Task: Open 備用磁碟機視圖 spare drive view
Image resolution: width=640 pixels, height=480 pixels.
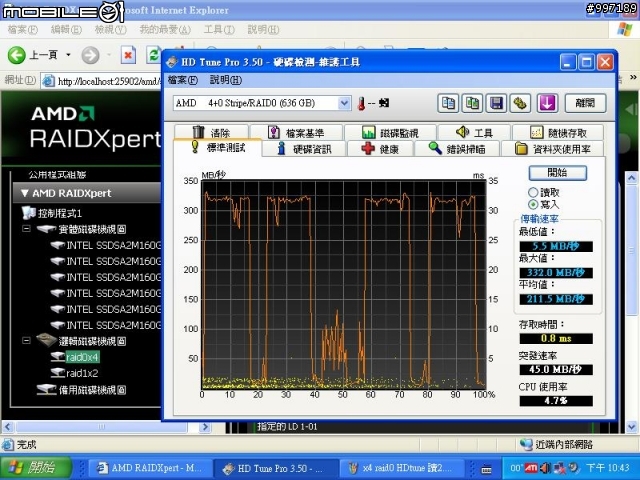Action: [81, 390]
